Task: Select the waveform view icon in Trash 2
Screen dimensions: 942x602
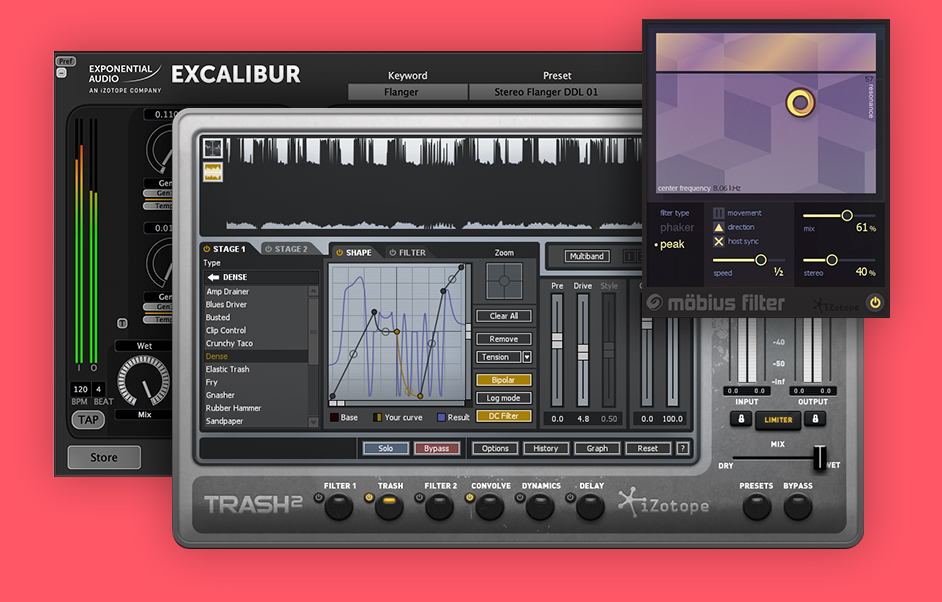Action: point(213,148)
